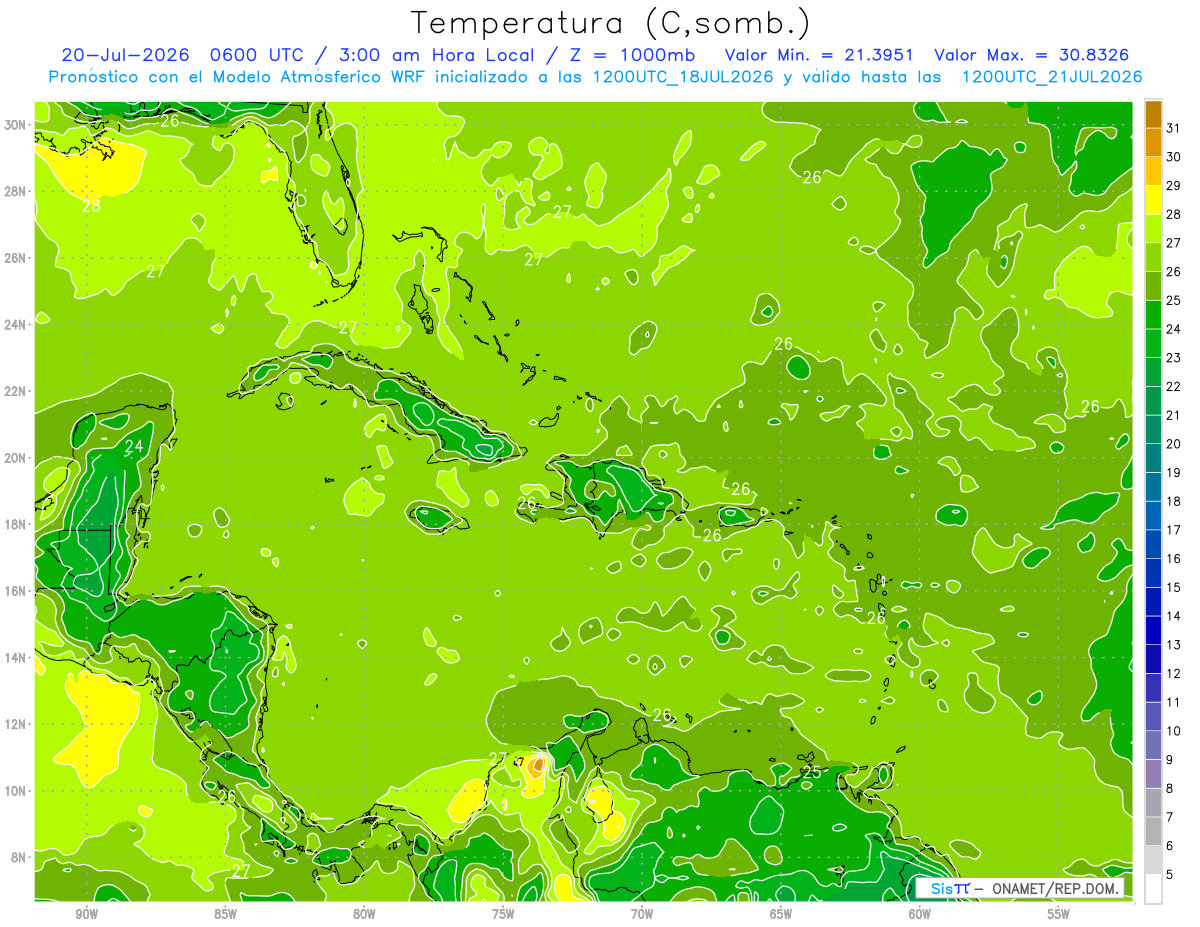Click the 90W longitude label
Screen dimensions: 1200x927
[x=86, y=914]
